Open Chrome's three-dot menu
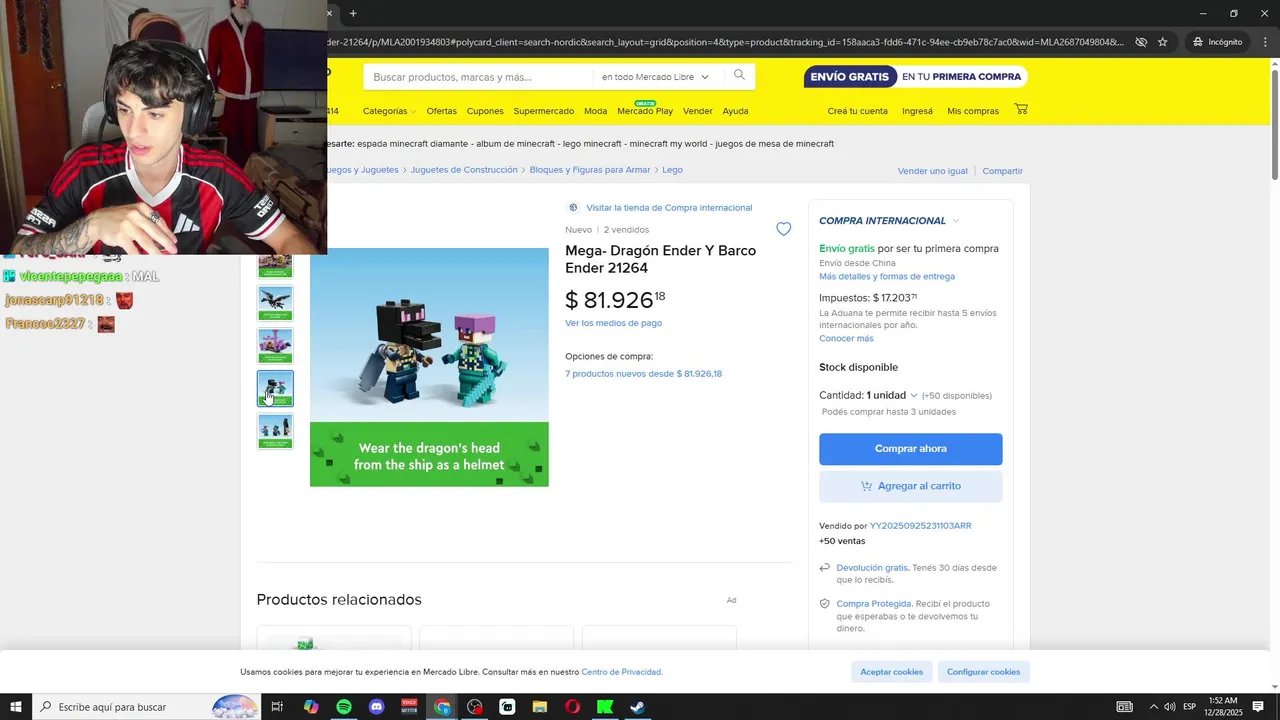 (x=1263, y=42)
